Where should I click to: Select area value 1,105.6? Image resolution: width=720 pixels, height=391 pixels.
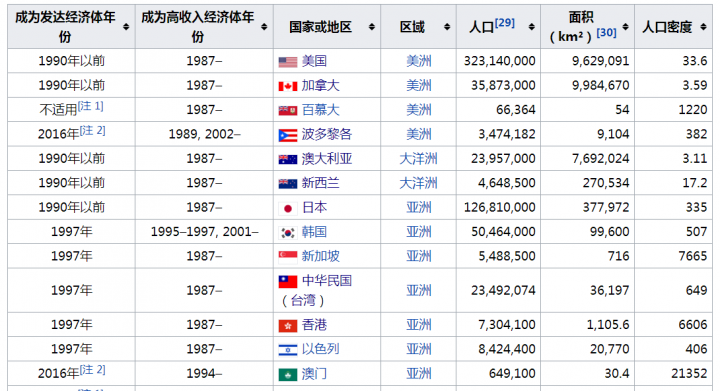pyautogui.click(x=608, y=325)
